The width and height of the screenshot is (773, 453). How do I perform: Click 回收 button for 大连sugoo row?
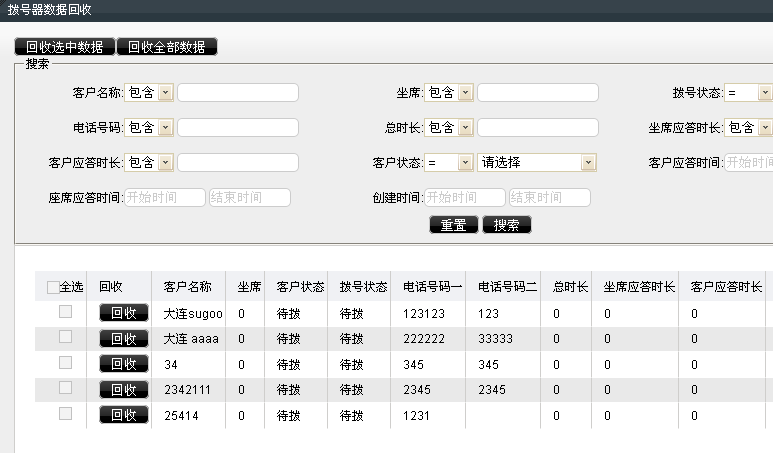(124, 313)
